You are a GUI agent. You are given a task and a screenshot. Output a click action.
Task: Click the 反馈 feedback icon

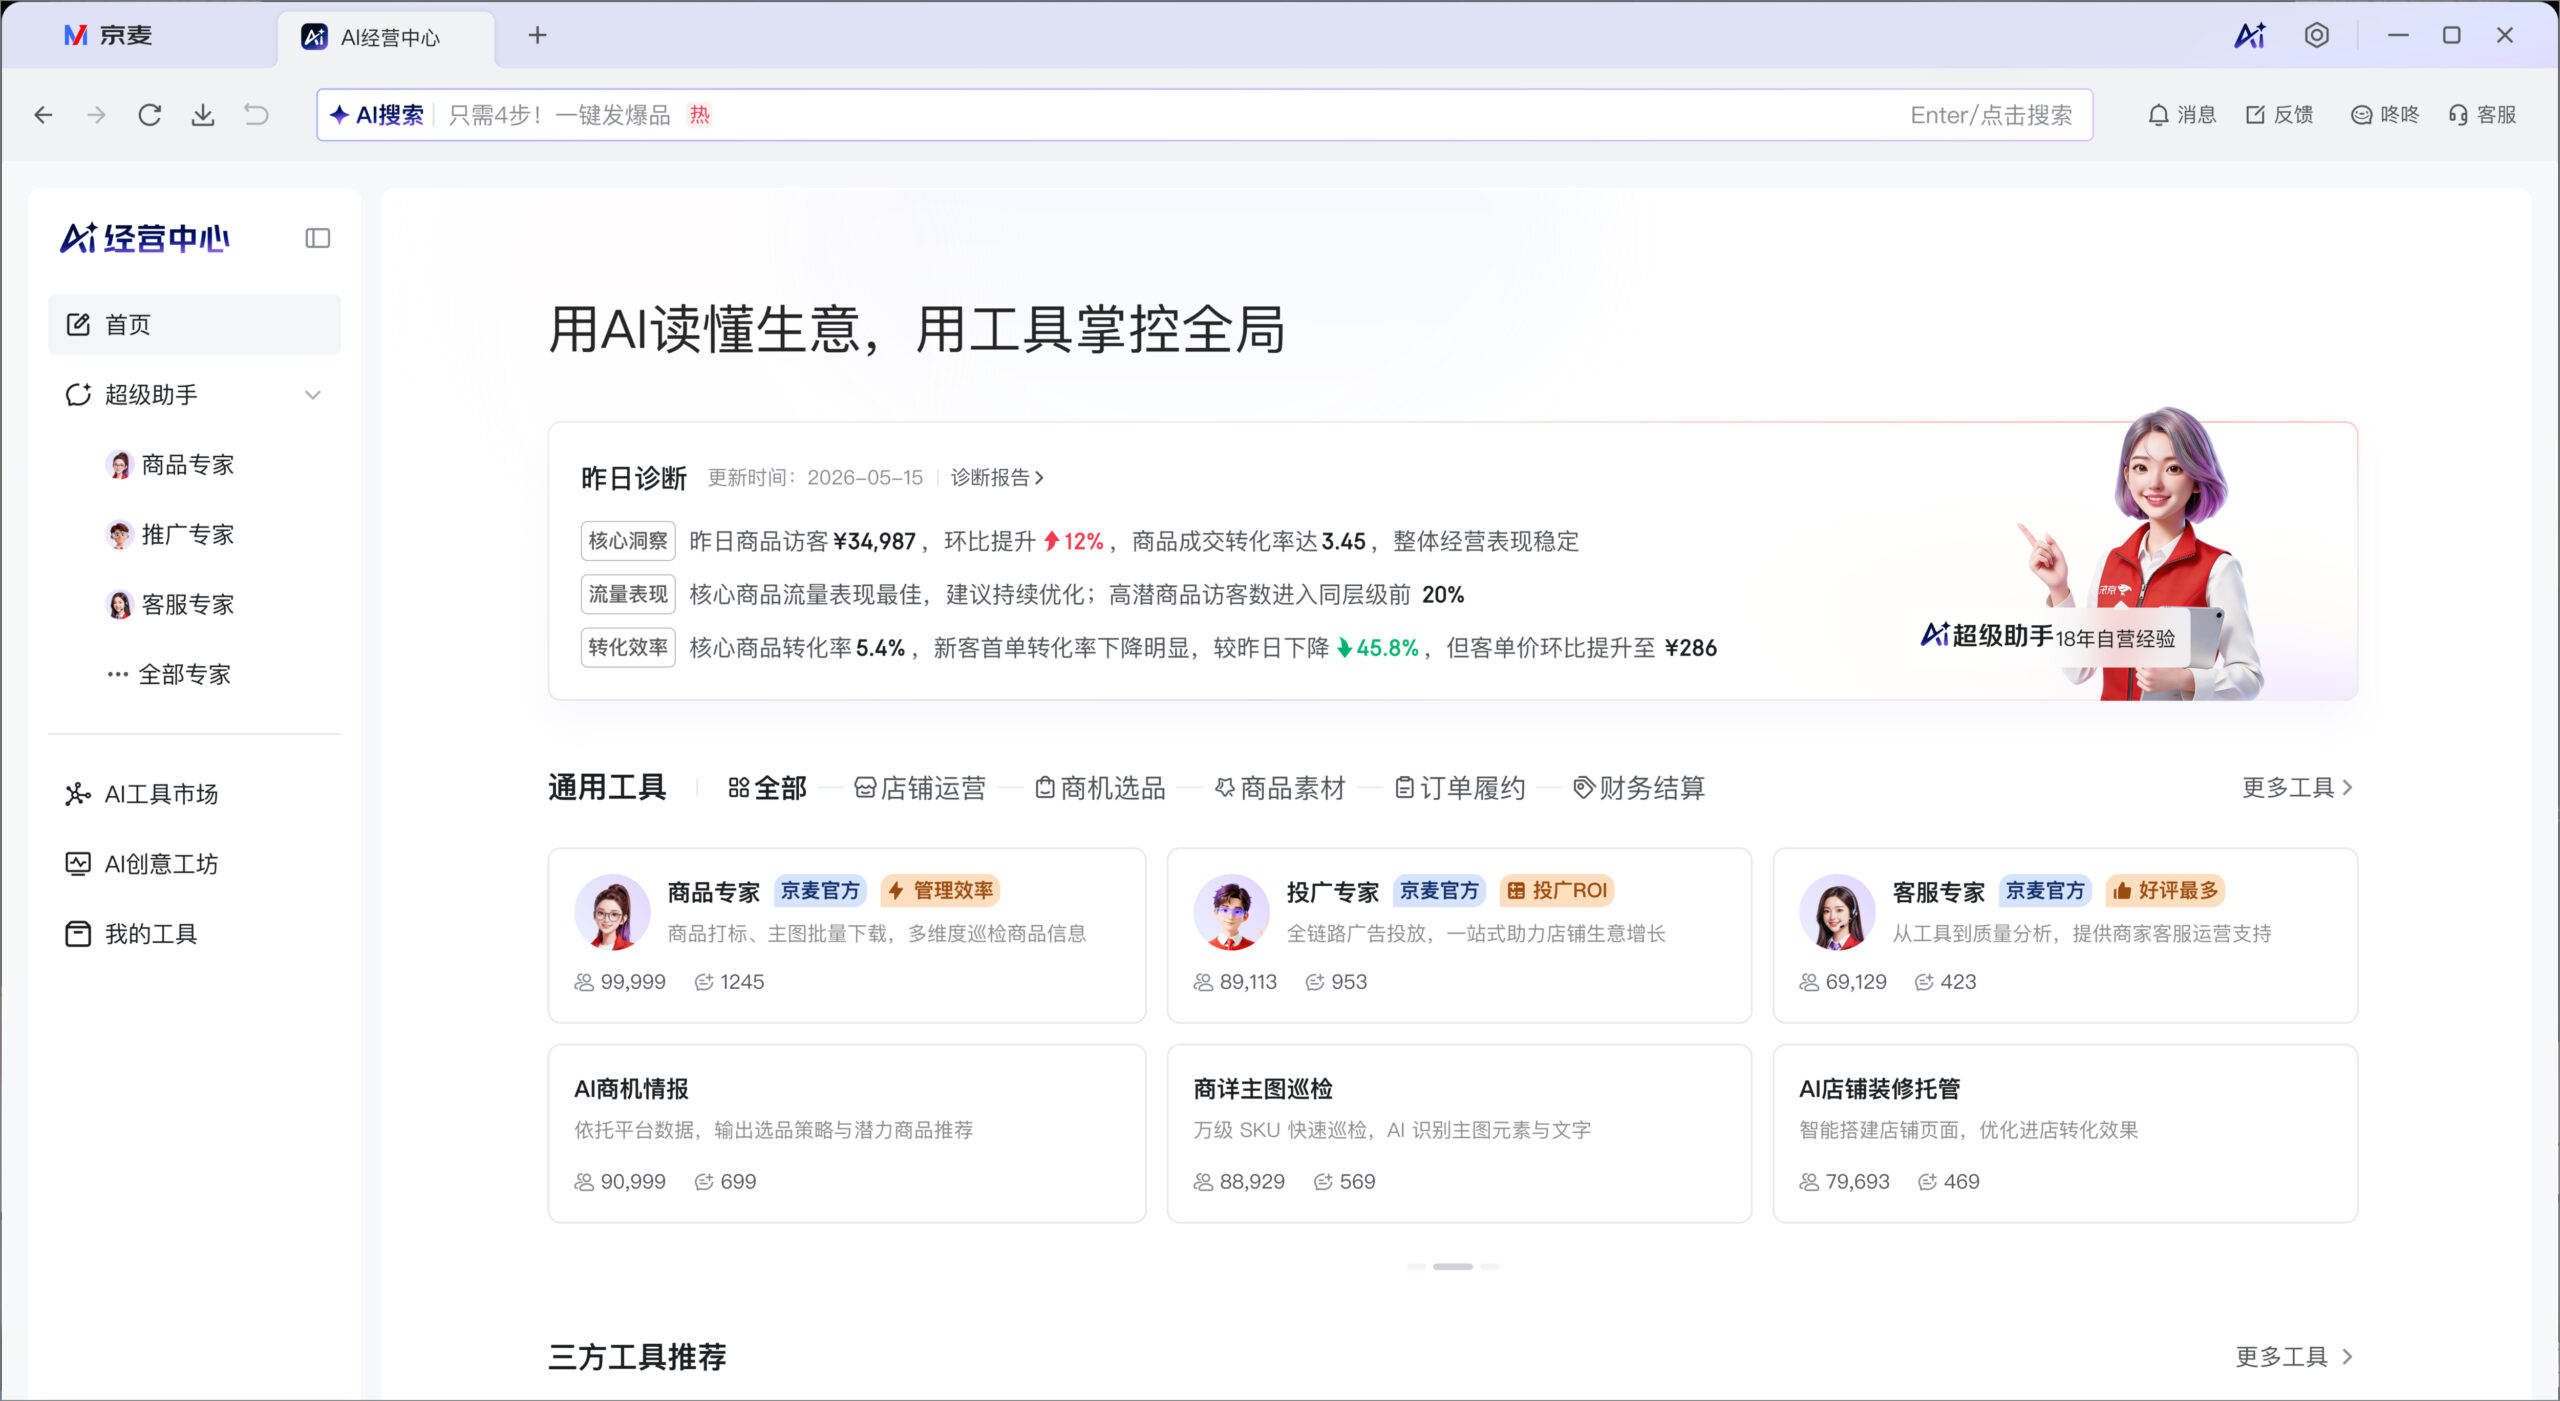2279,115
